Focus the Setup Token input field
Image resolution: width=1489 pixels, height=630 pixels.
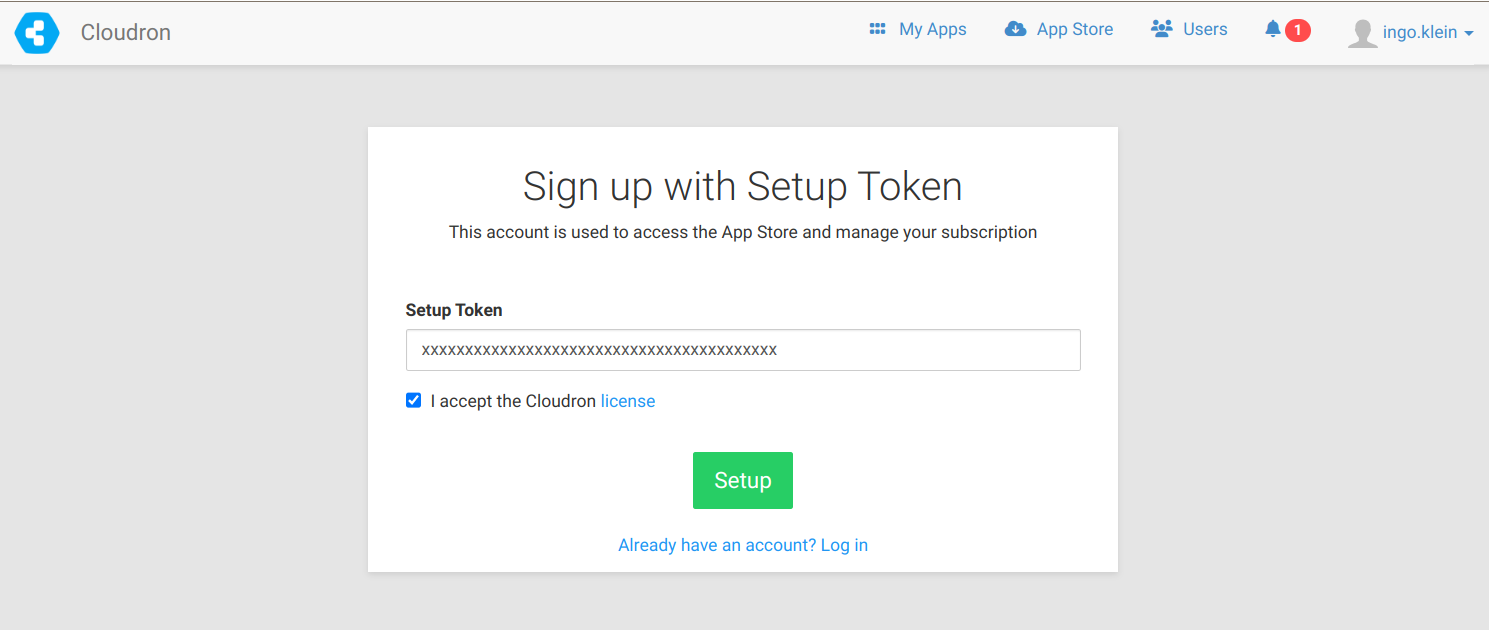pyautogui.click(x=743, y=350)
